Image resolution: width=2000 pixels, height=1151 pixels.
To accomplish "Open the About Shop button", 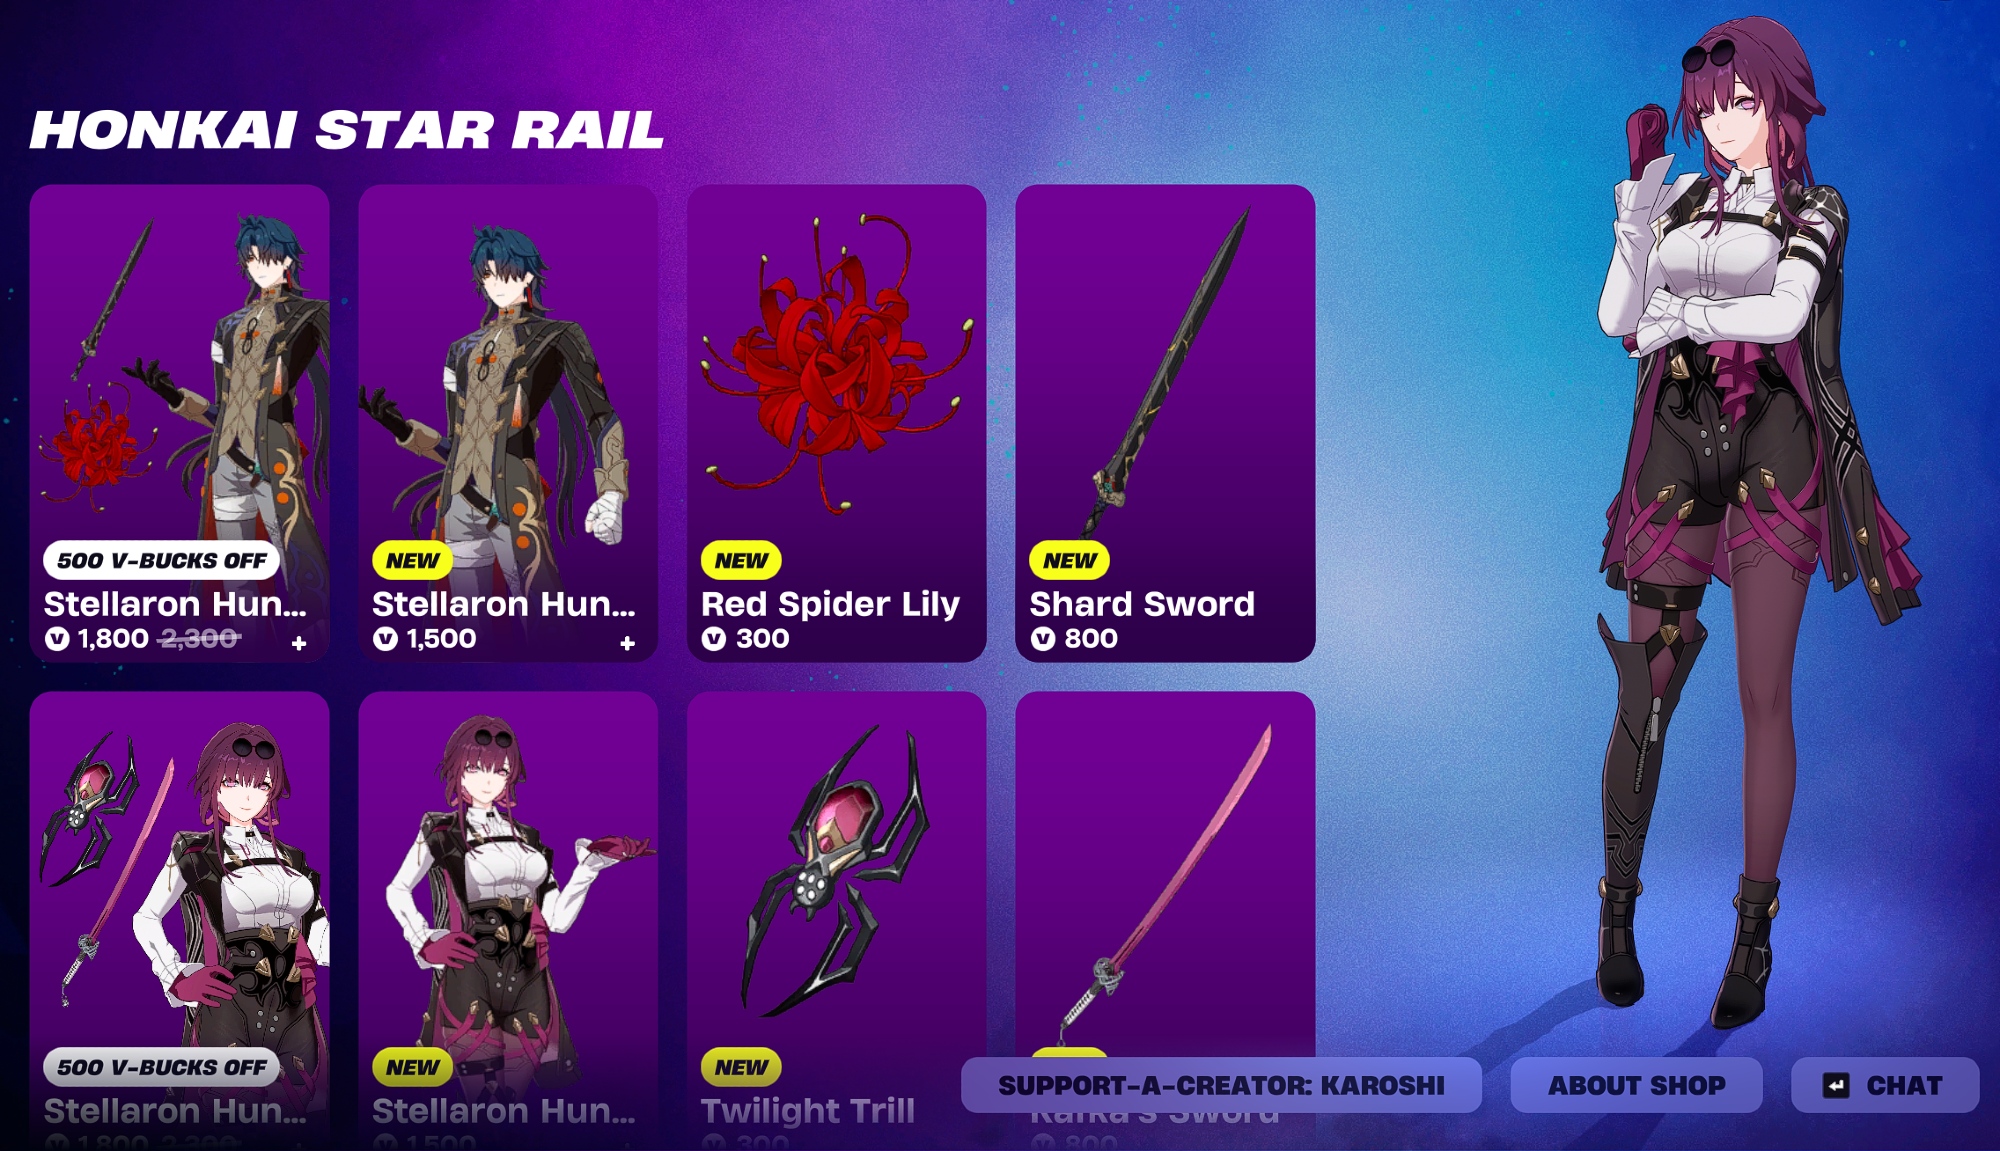I will 1636,1085.
